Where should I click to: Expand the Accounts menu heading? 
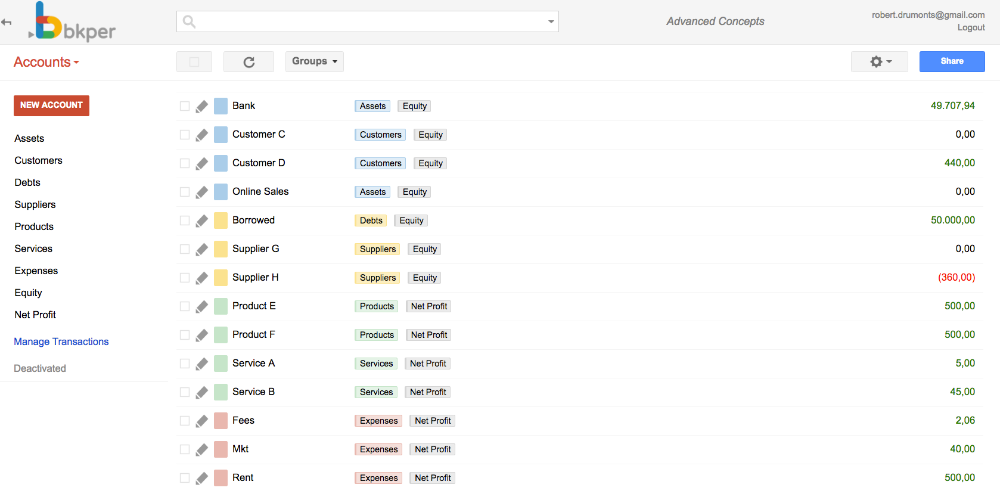(46, 62)
